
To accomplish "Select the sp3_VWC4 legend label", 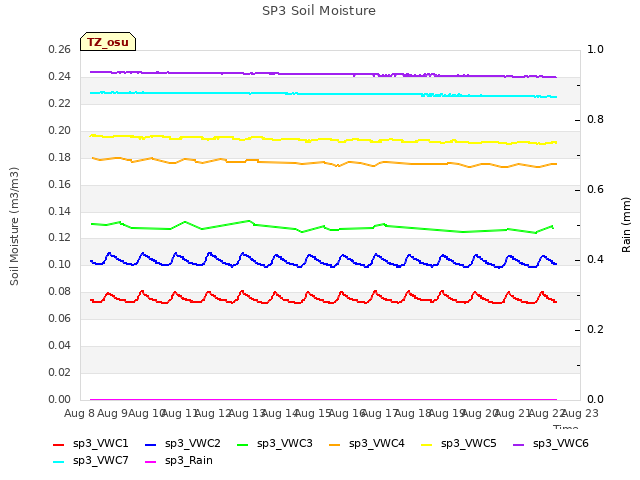I will point(376,444).
